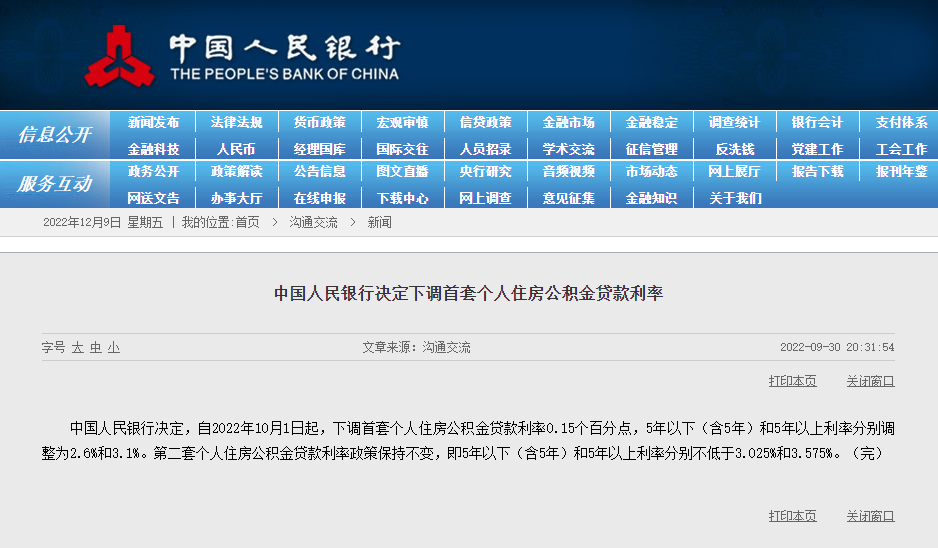938x548 pixels.
Task: Set font size to 大
Action: [x=78, y=348]
